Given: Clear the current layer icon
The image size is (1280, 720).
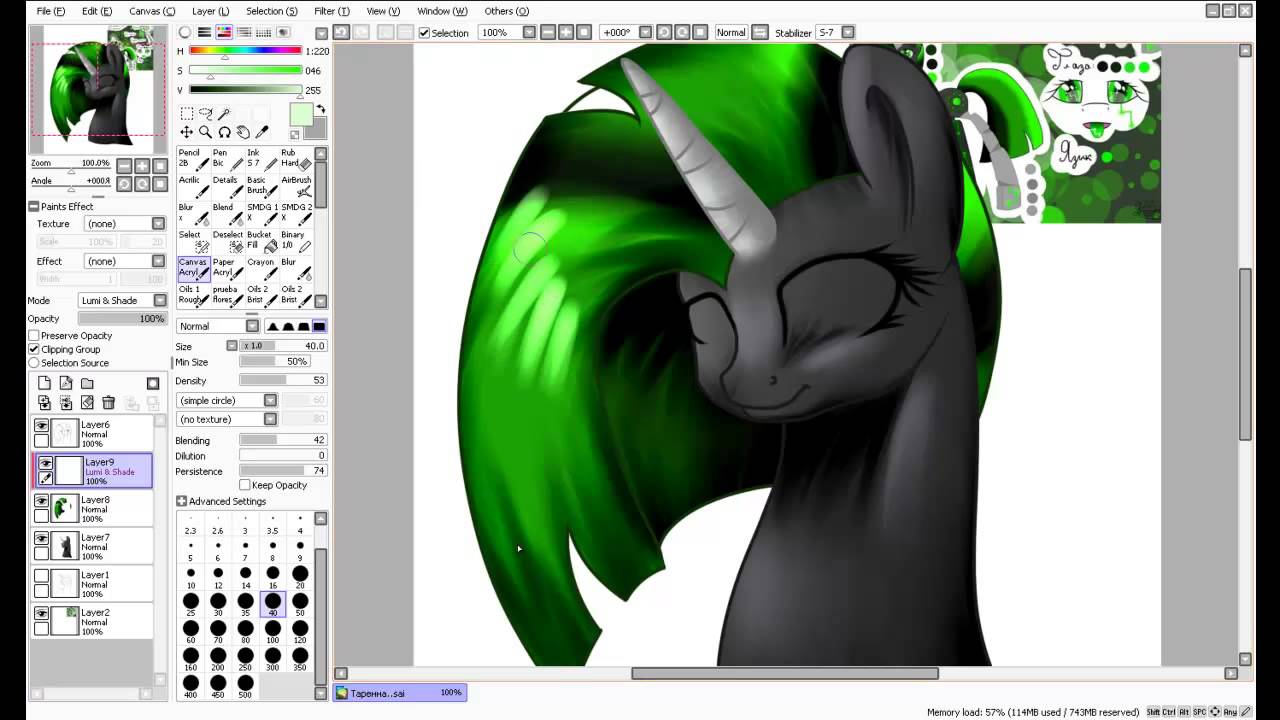Looking at the screenshot, I should point(87,402).
